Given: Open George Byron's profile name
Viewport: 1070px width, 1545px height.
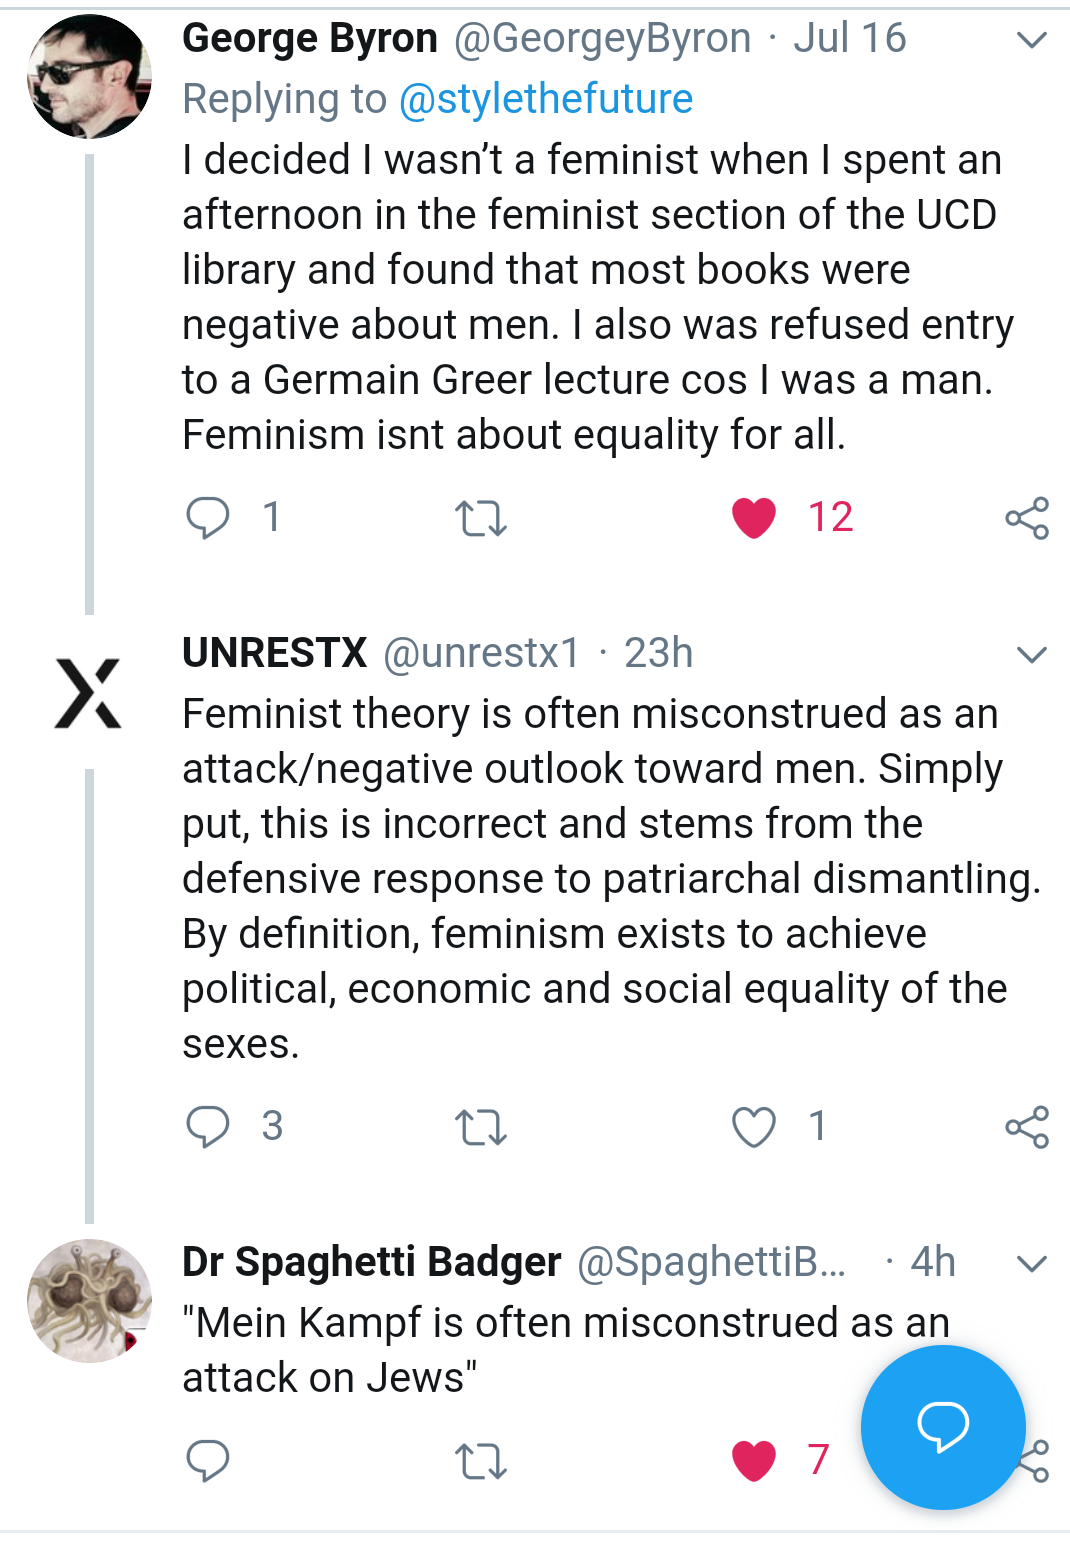Looking at the screenshot, I should click(x=310, y=39).
